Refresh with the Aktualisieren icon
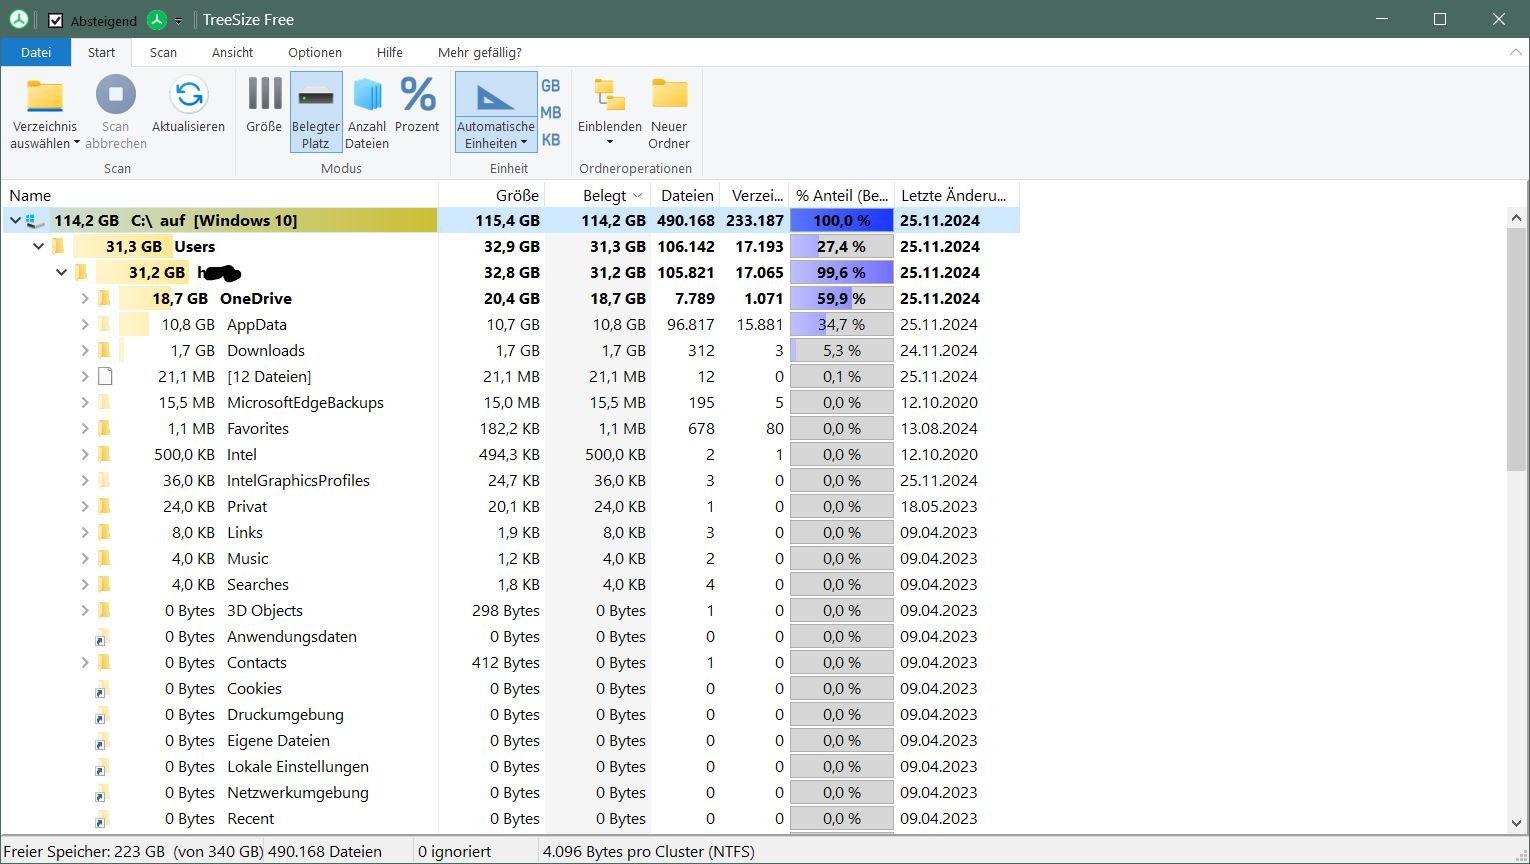The image size is (1530, 864). tap(188, 96)
